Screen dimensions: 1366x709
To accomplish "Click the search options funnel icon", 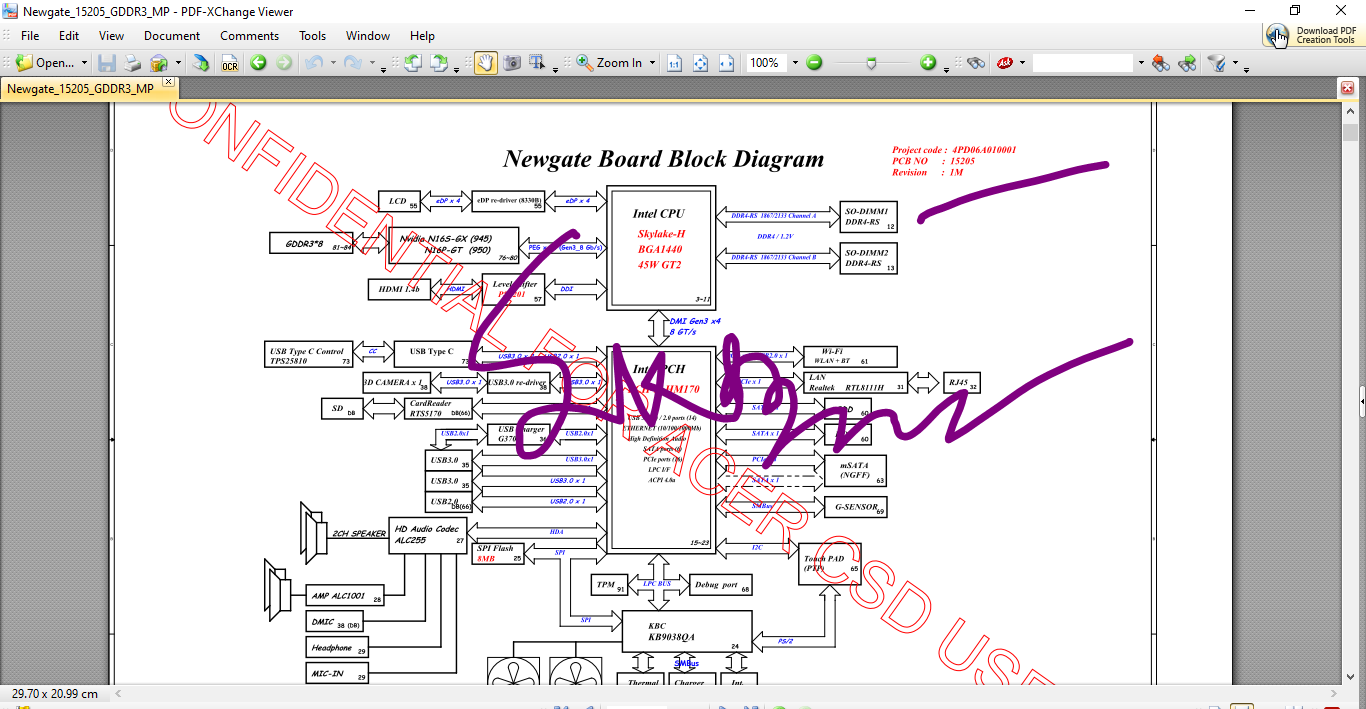I will click(1216, 63).
